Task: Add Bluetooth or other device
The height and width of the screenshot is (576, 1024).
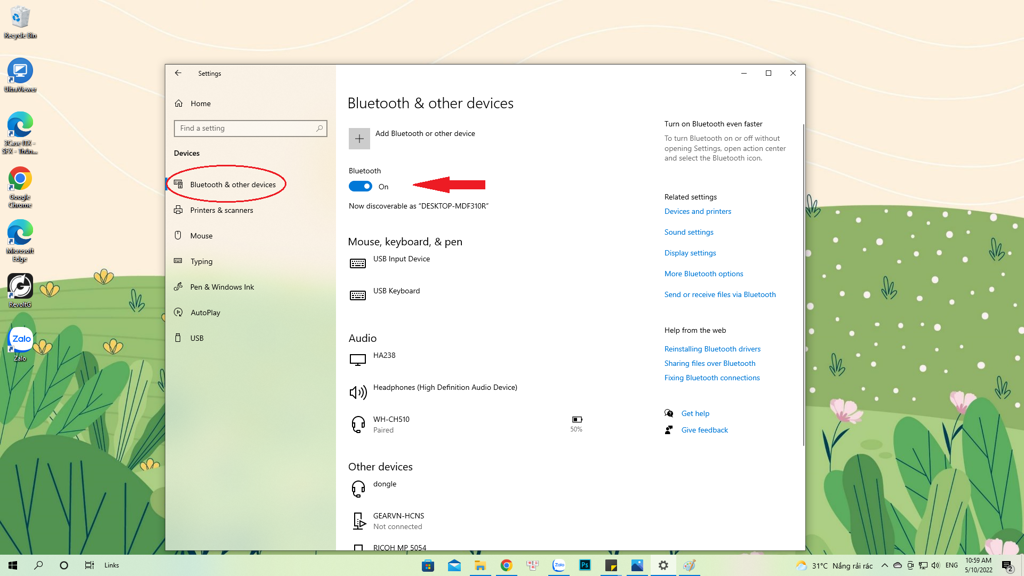Action: pyautogui.click(x=412, y=138)
